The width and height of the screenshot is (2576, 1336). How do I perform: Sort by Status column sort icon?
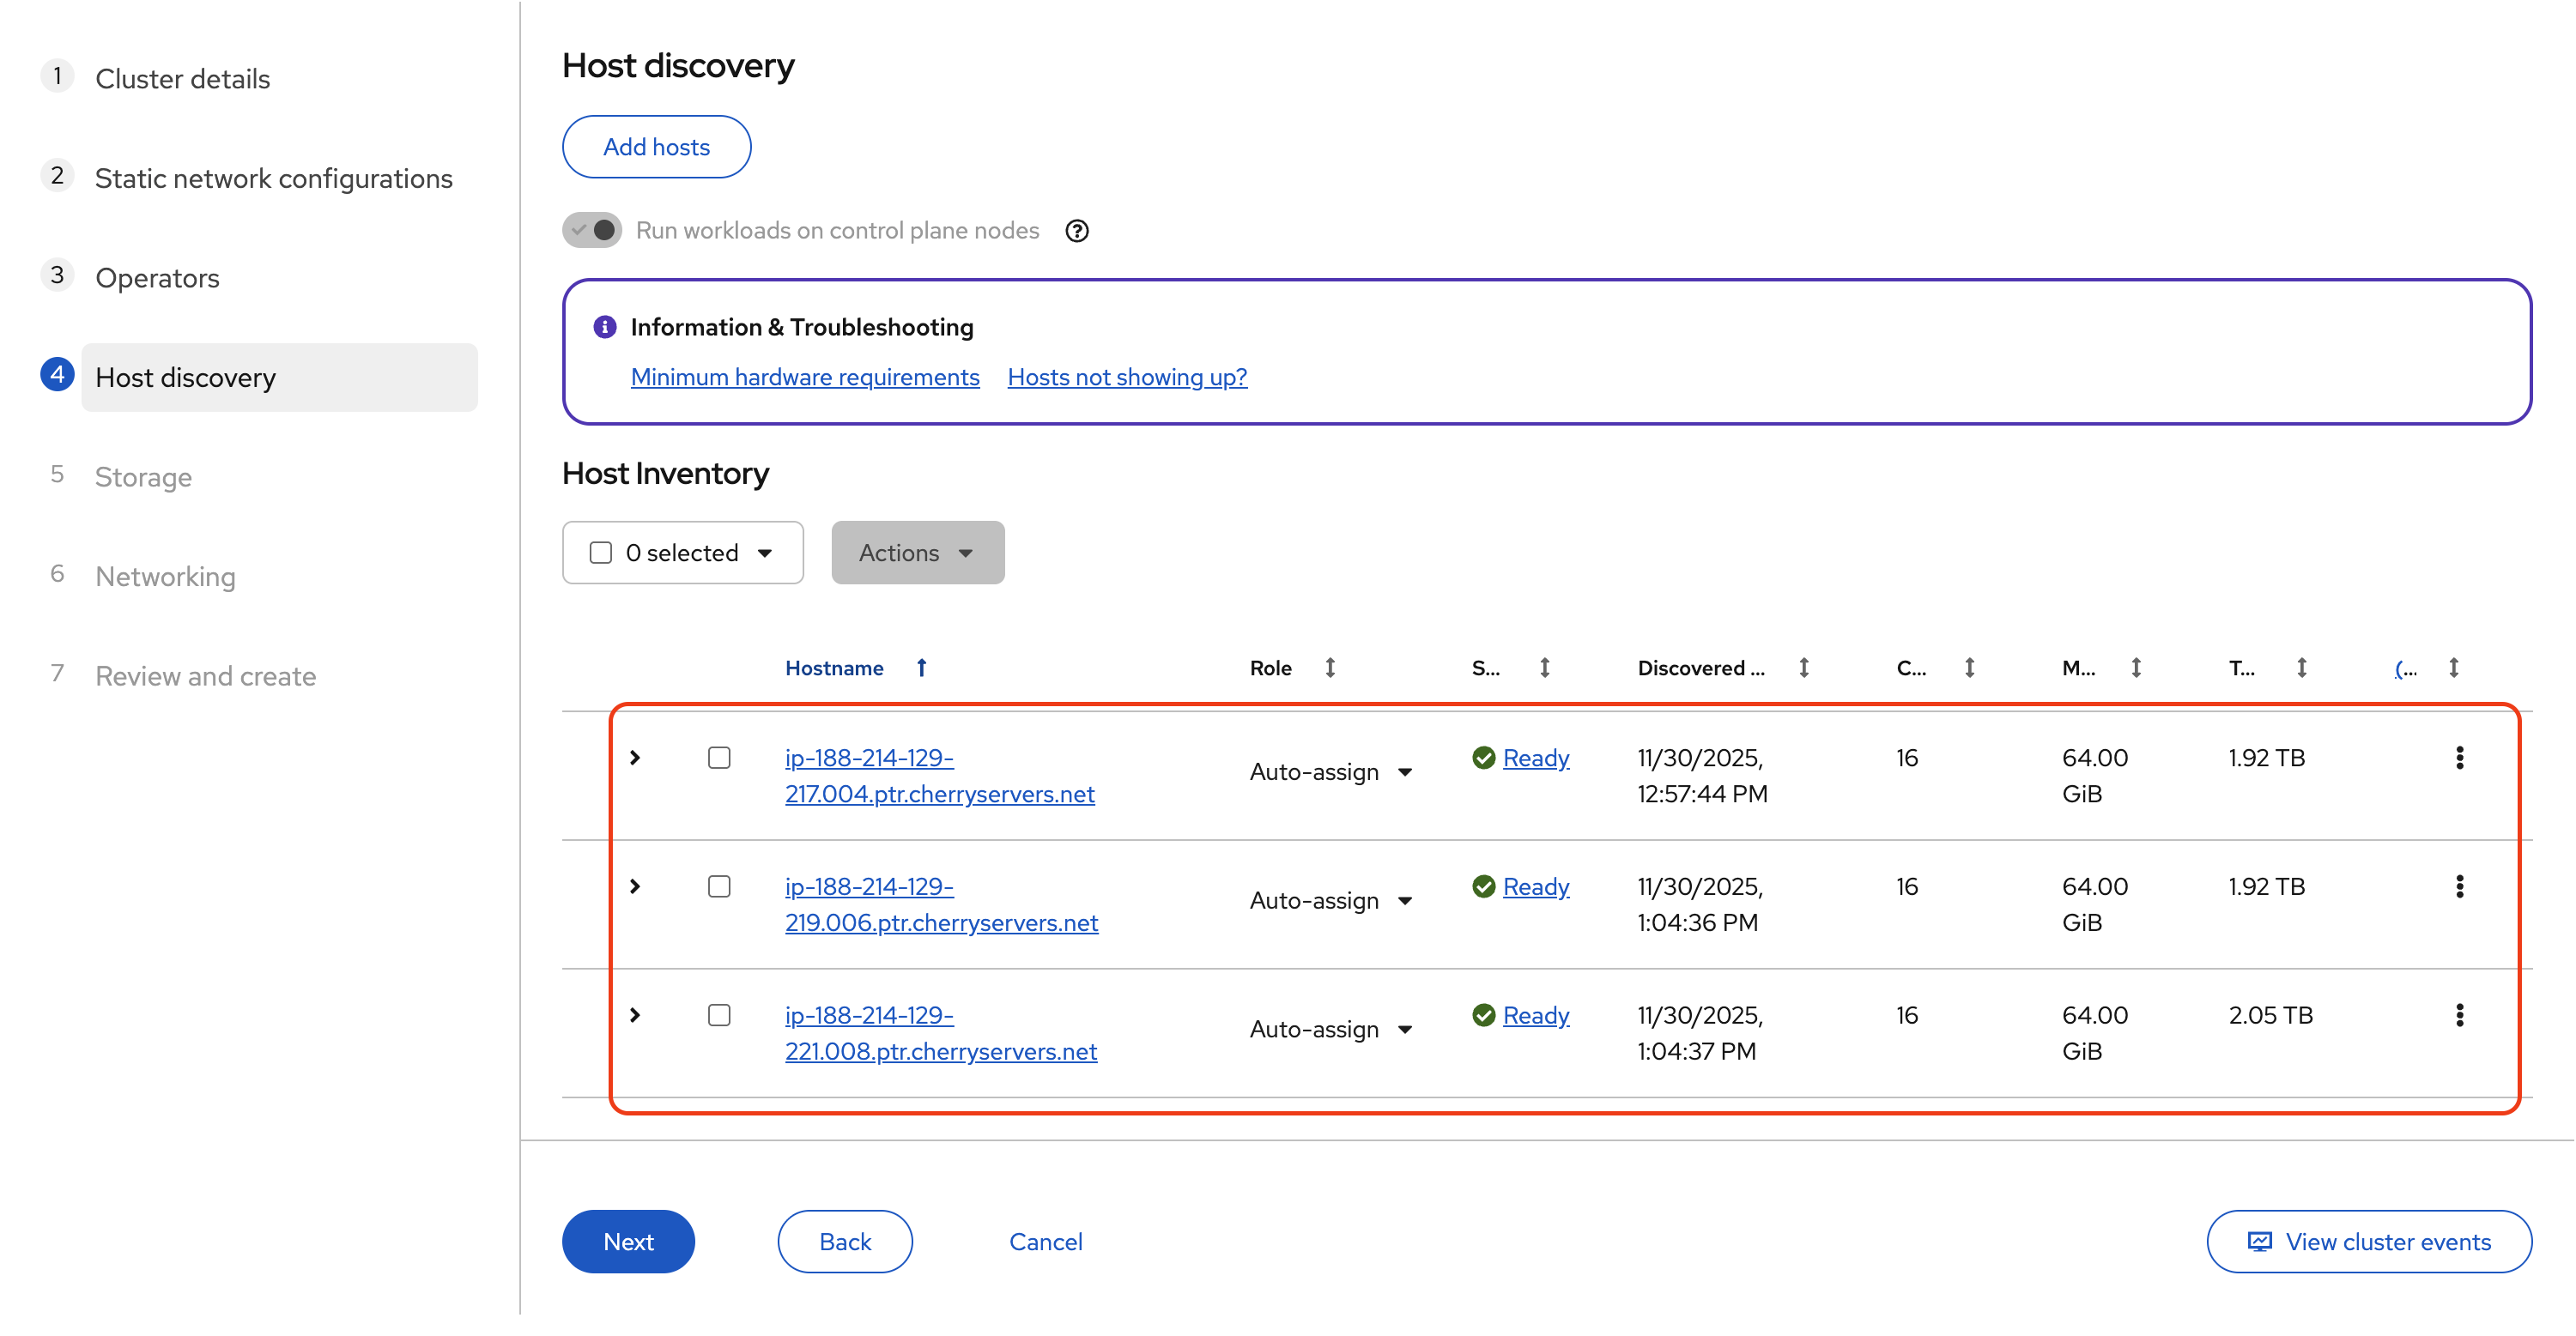pyautogui.click(x=1545, y=667)
